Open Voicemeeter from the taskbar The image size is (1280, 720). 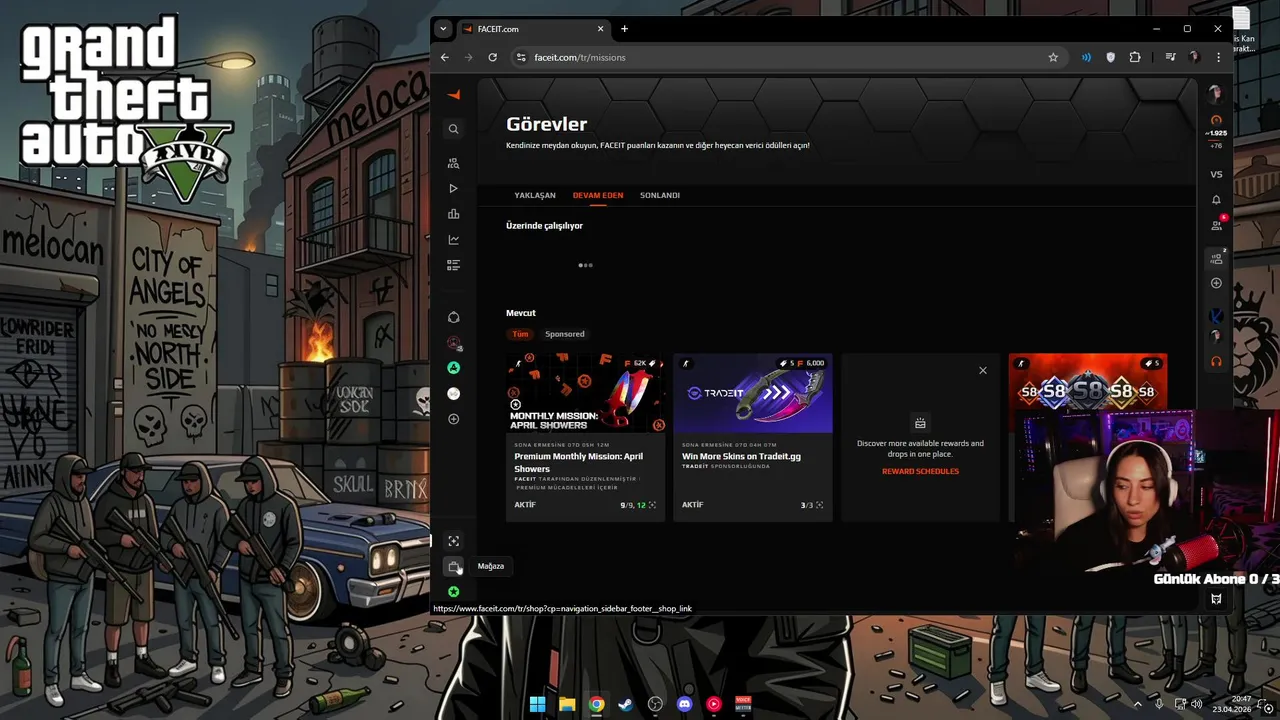click(743, 704)
